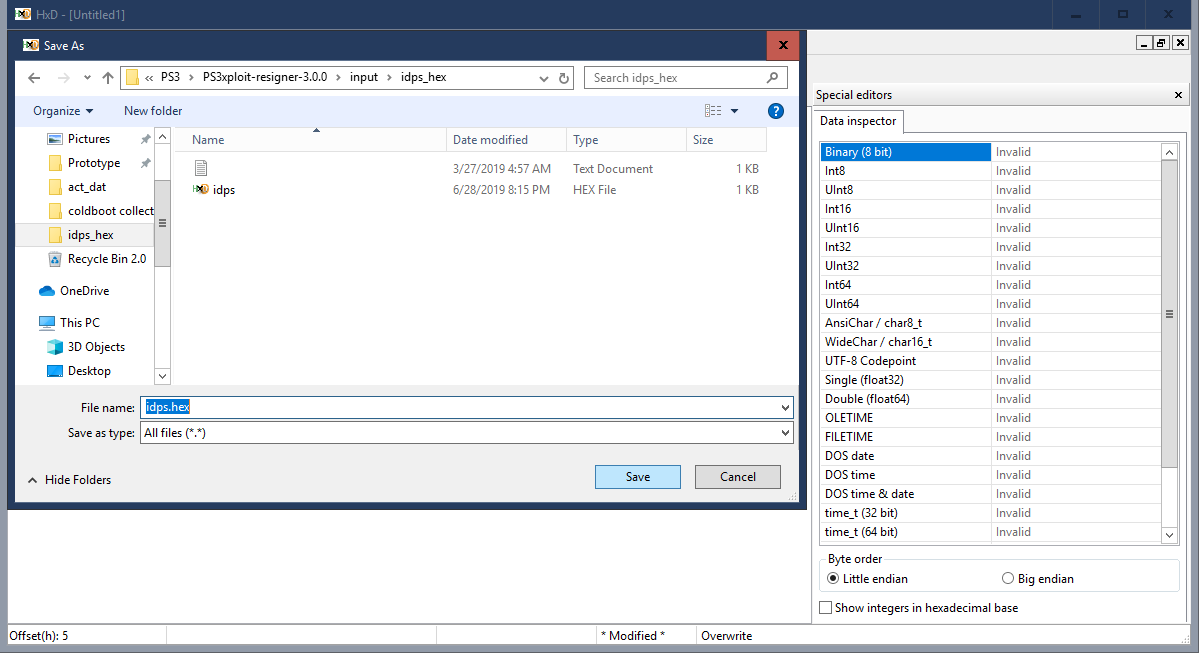Select the idps file name text
1200x654 pixels.
click(x=224, y=190)
